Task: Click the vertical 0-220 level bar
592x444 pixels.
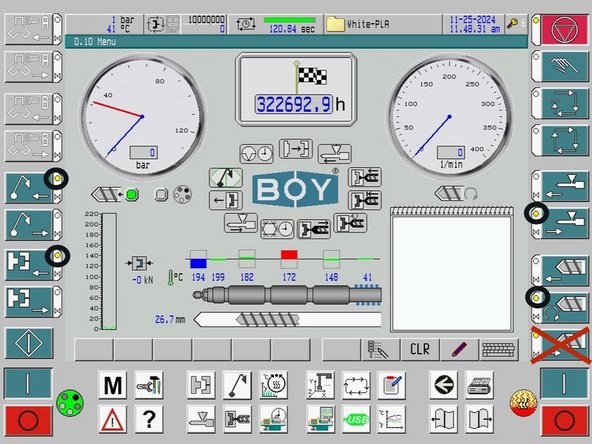Action: coord(109,271)
